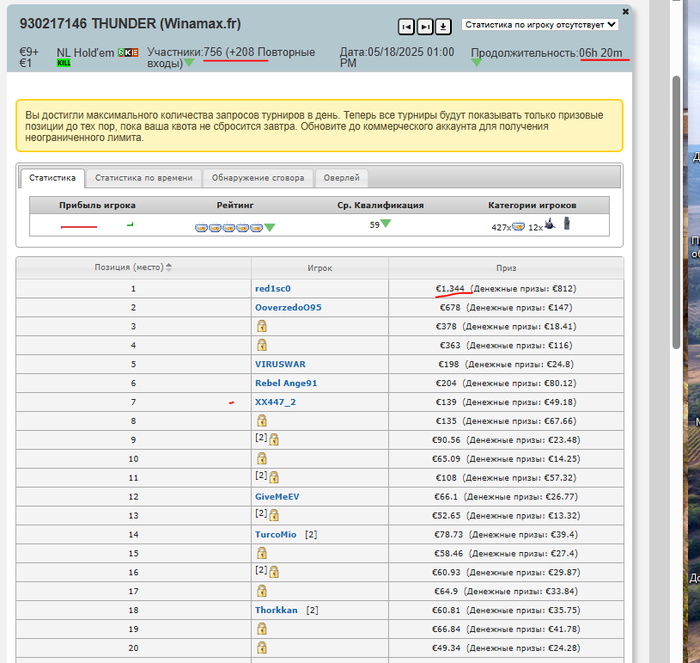
Task: Switch to the 'Оверлей' tab
Action: point(341,178)
